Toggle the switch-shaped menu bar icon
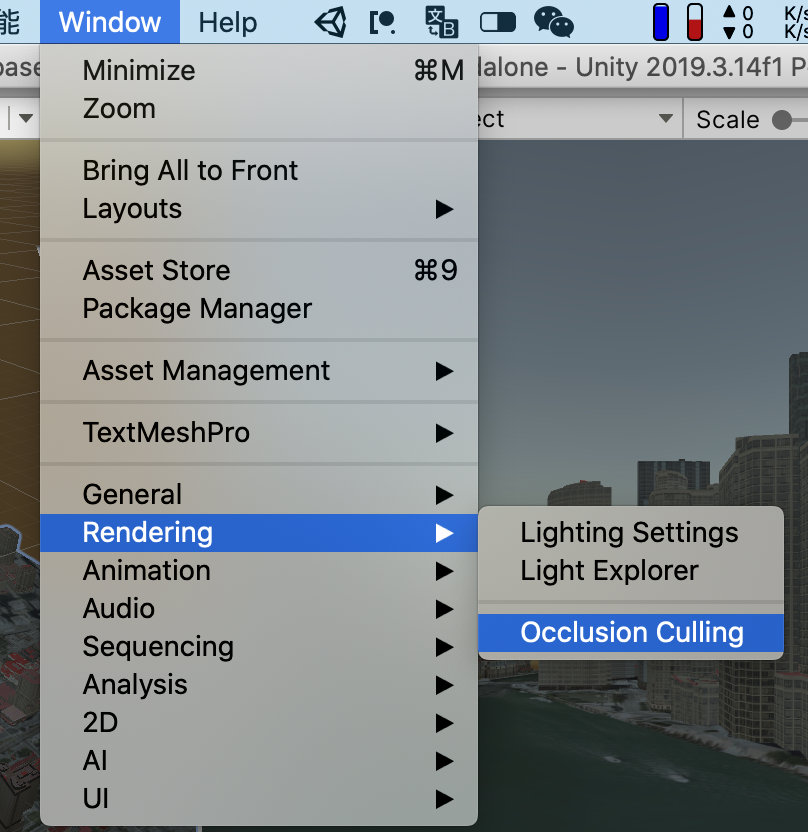The image size is (808, 832). 498,22
